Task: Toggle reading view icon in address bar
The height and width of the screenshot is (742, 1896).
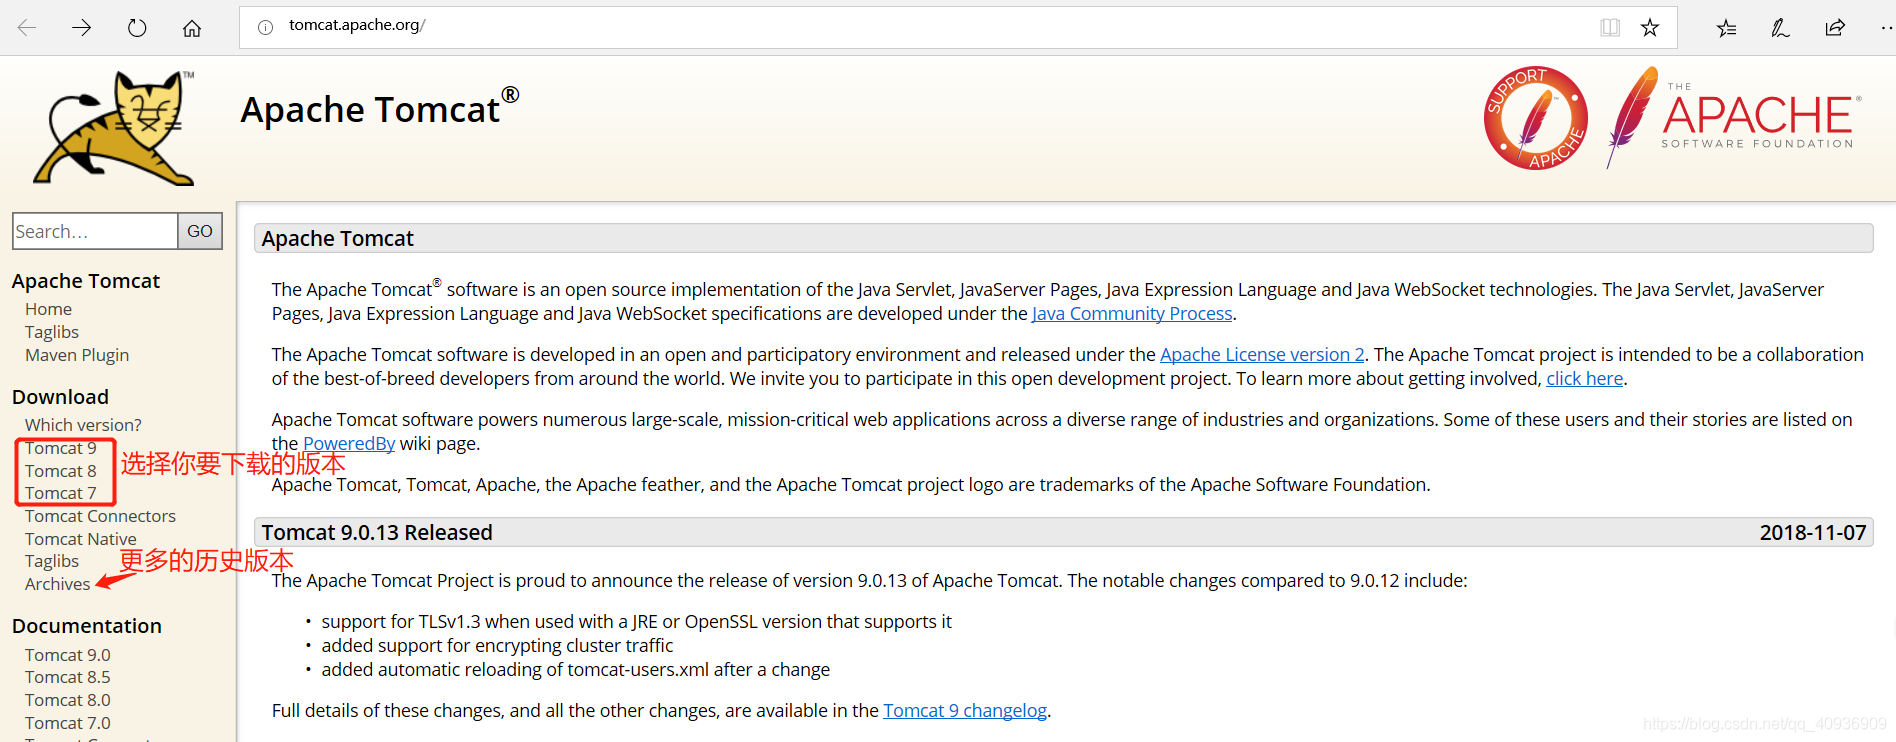Action: 1610,27
